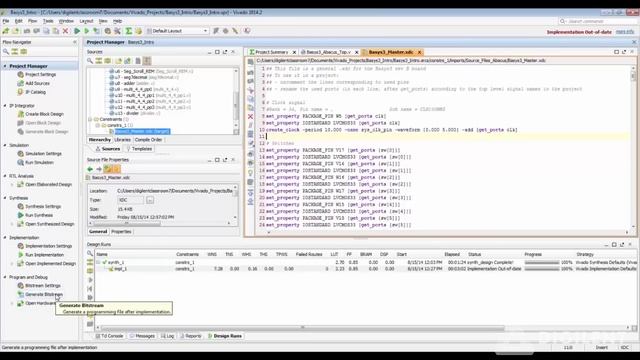Image resolution: width=640 pixels, height=360 pixels.
Task: Click back green arrow in Source File Properties
Action: tap(90, 169)
